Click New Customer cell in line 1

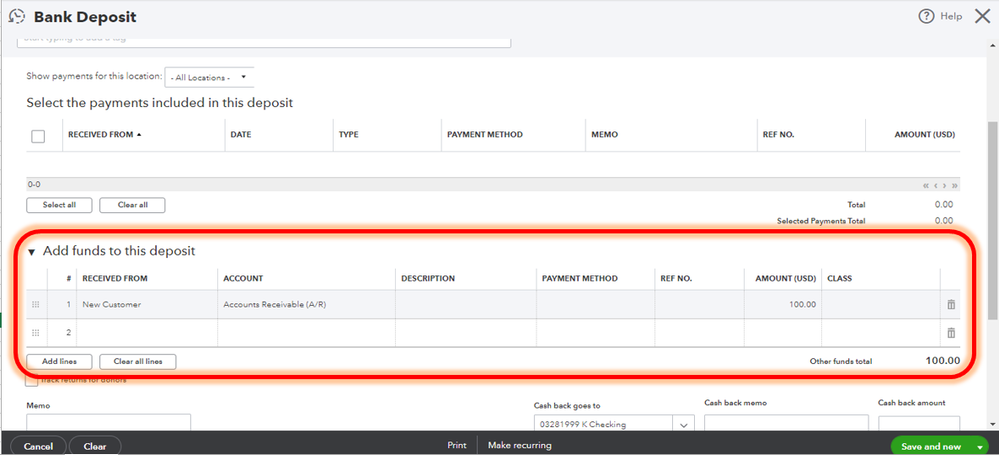(147, 305)
